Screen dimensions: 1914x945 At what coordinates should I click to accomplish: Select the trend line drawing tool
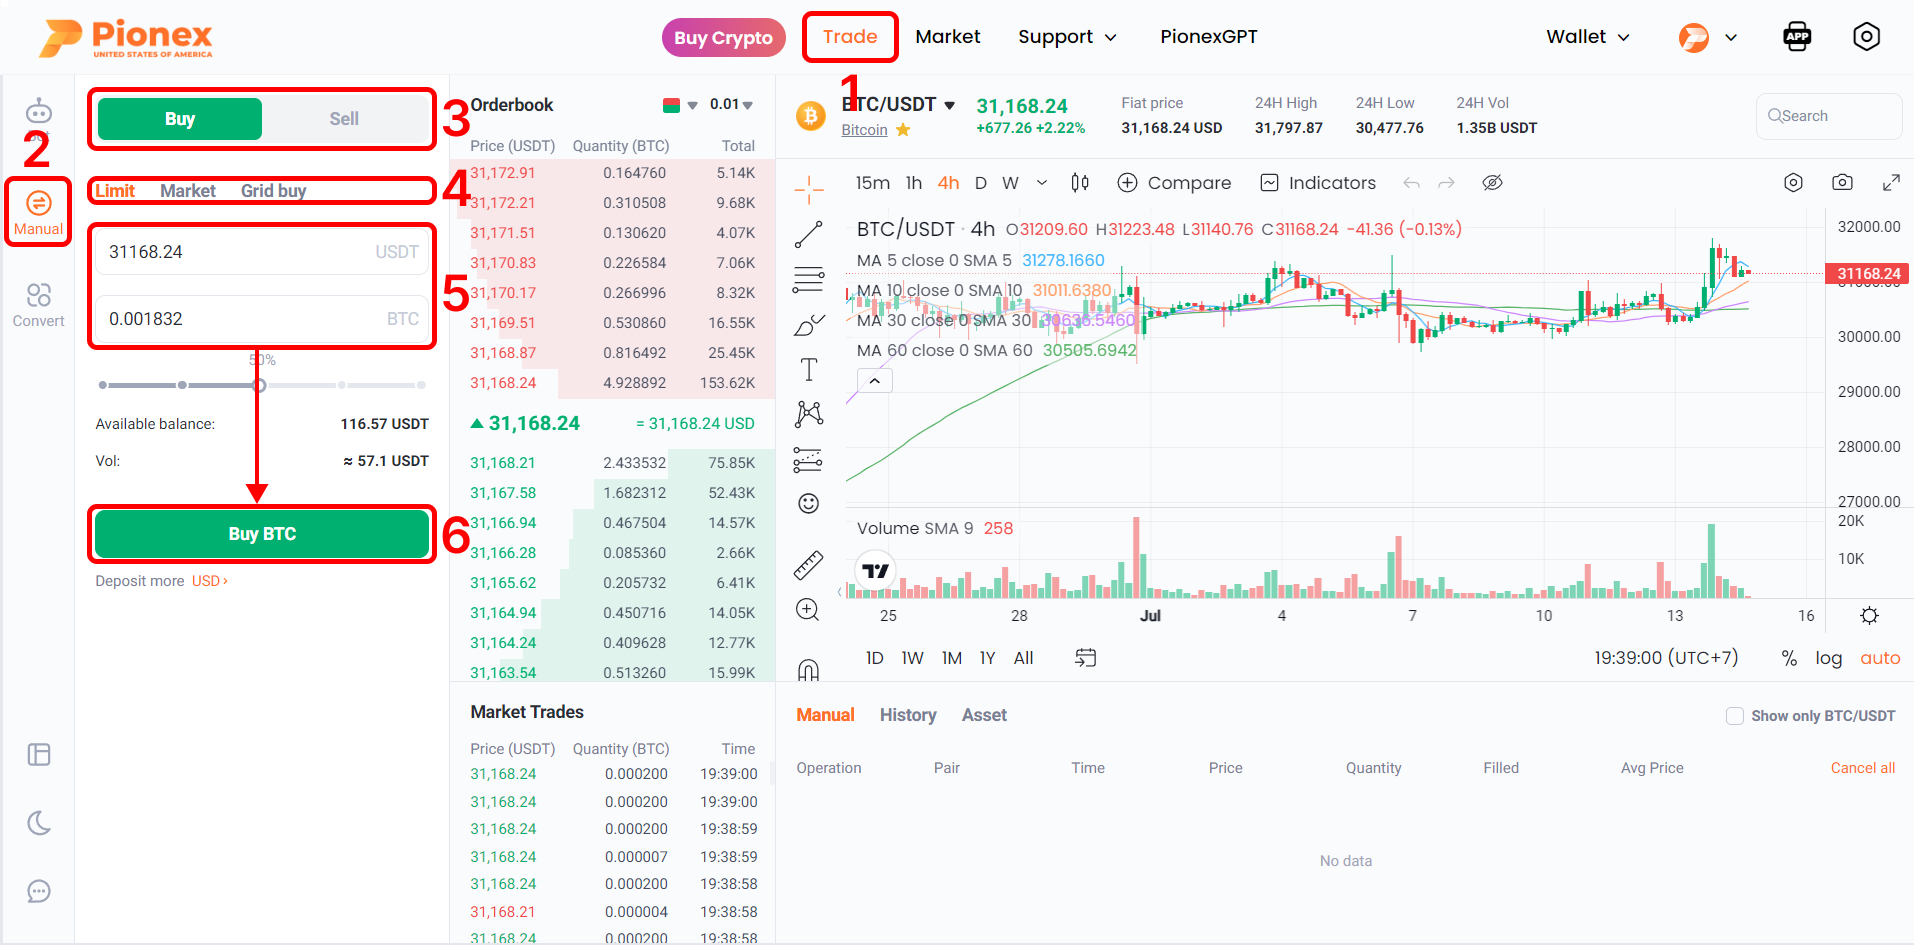tap(808, 233)
